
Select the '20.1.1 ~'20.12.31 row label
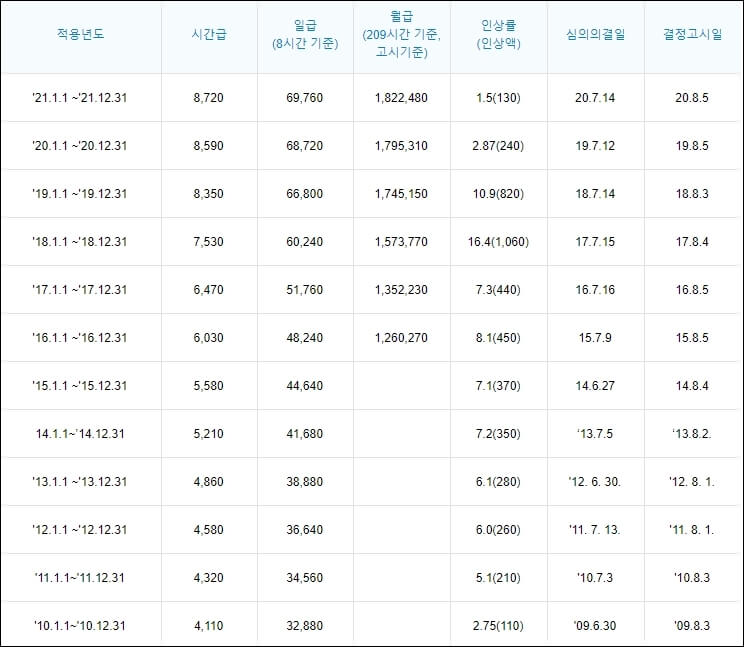point(80,146)
